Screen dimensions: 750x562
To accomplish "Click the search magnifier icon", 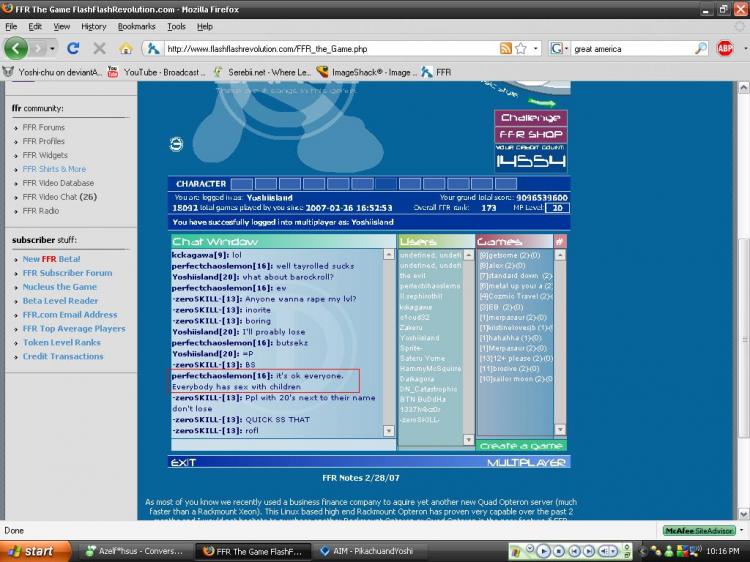I will 701,48.
